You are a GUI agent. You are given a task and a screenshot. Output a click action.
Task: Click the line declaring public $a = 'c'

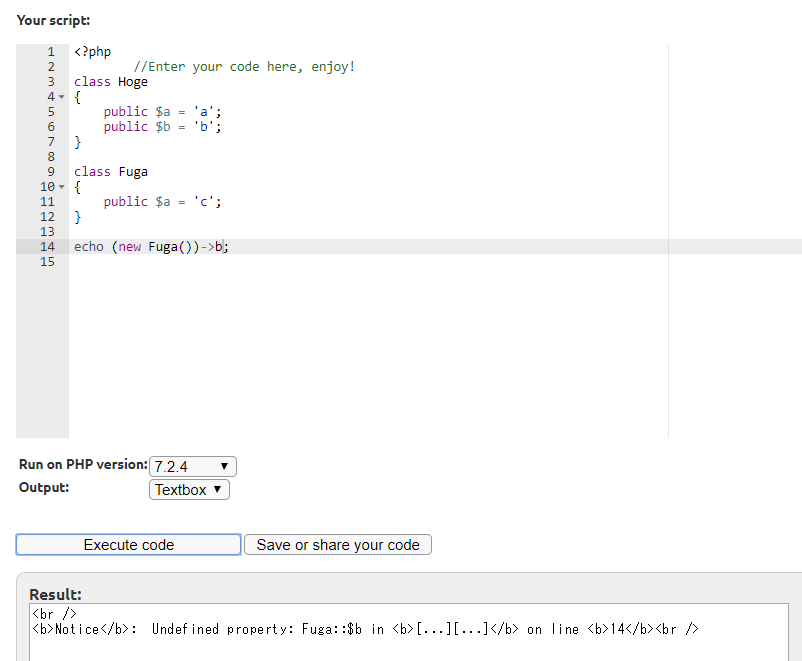click(x=162, y=202)
